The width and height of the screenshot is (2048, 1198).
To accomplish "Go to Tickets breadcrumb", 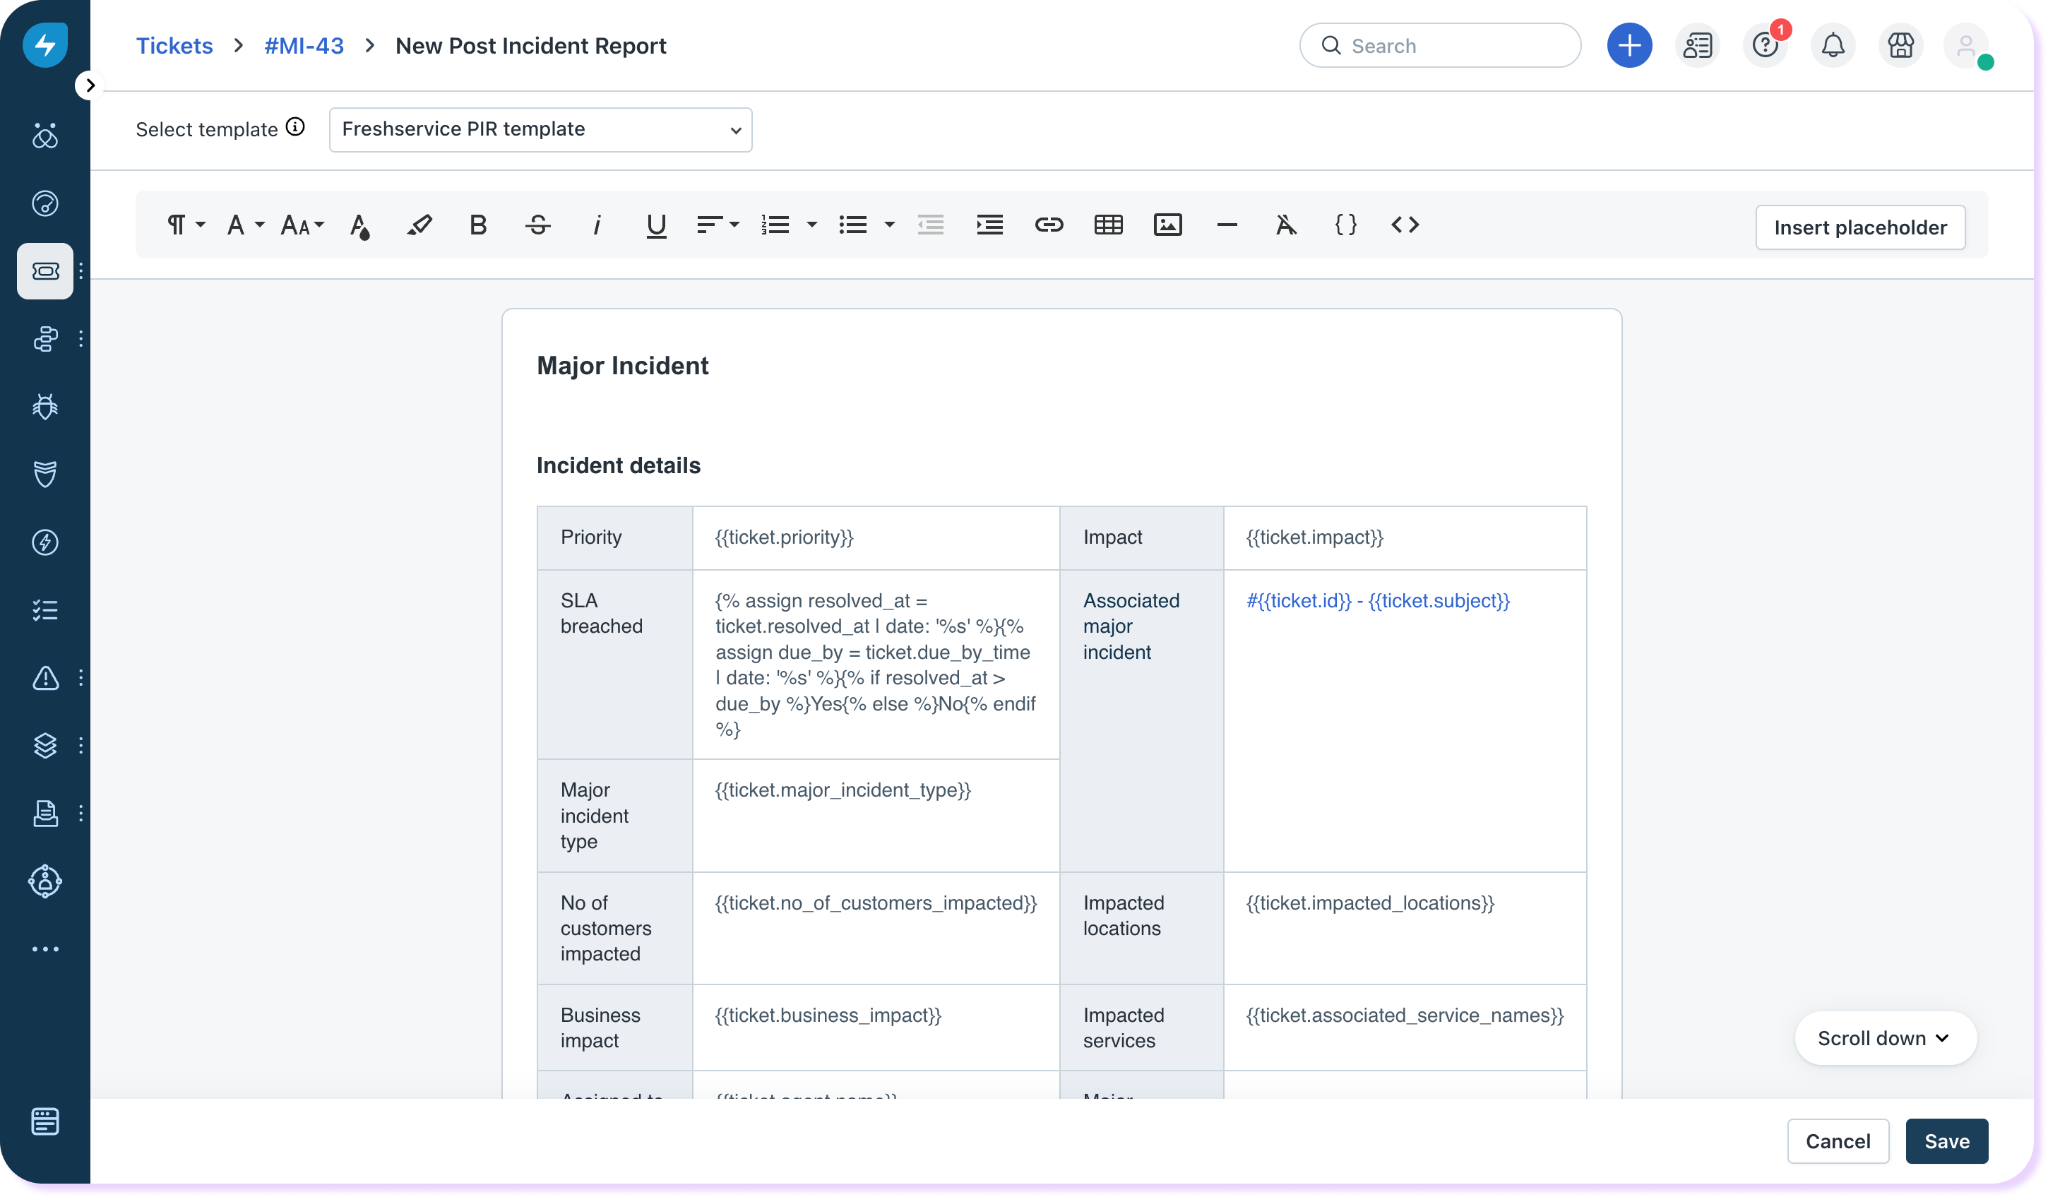I will pyautogui.click(x=174, y=46).
